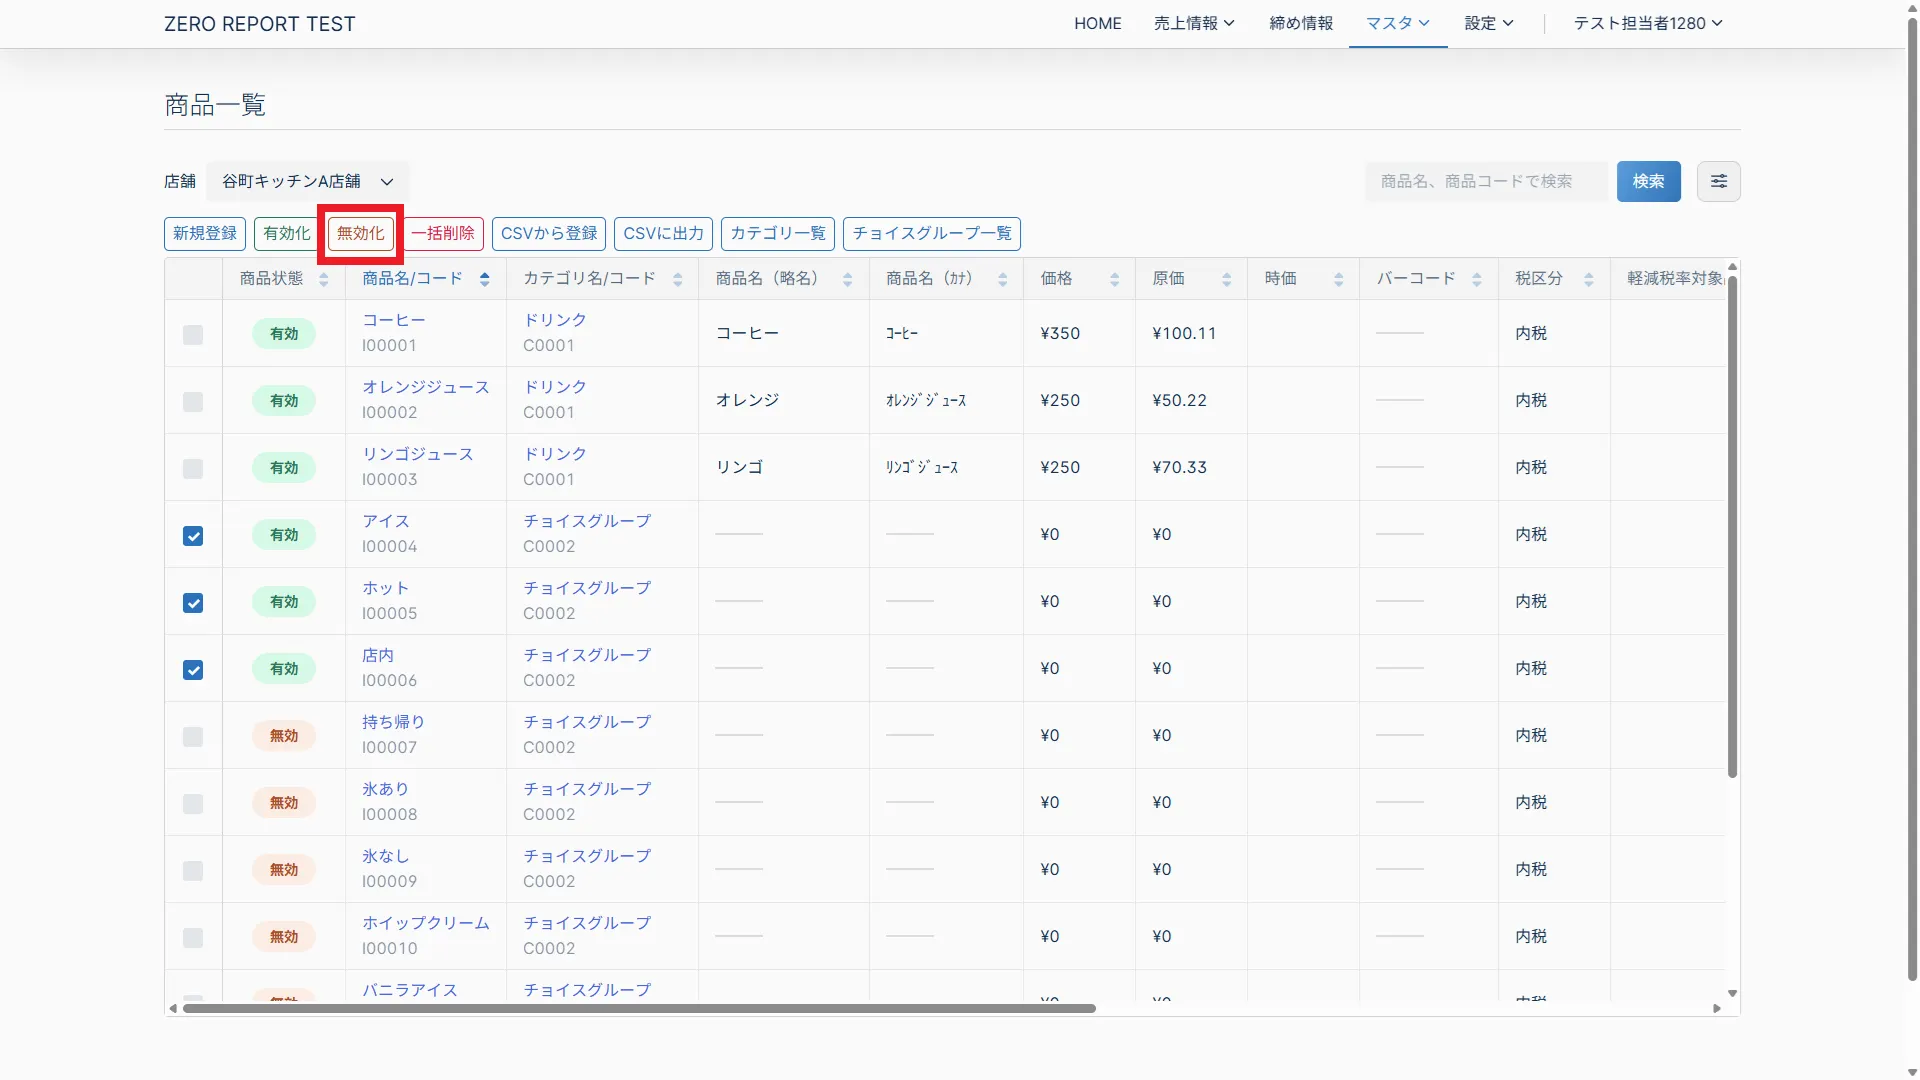The image size is (1920, 1080).
Task: Check the コーヒー row checkbox
Action: click(x=193, y=335)
